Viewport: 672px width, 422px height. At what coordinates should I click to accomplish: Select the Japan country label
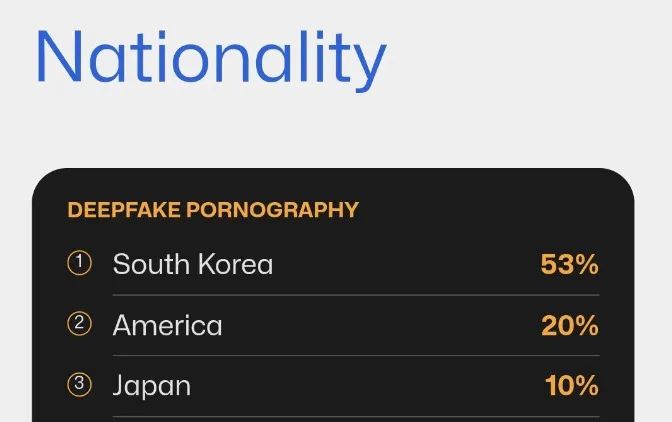click(x=151, y=386)
